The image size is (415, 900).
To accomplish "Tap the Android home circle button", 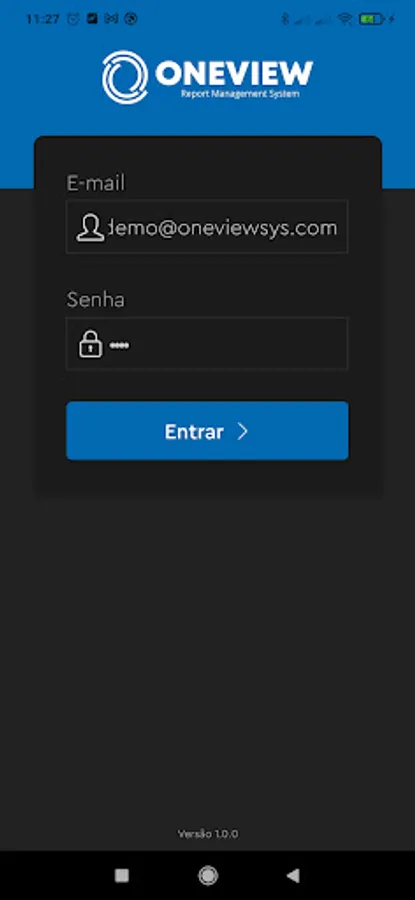I will pyautogui.click(x=208, y=875).
